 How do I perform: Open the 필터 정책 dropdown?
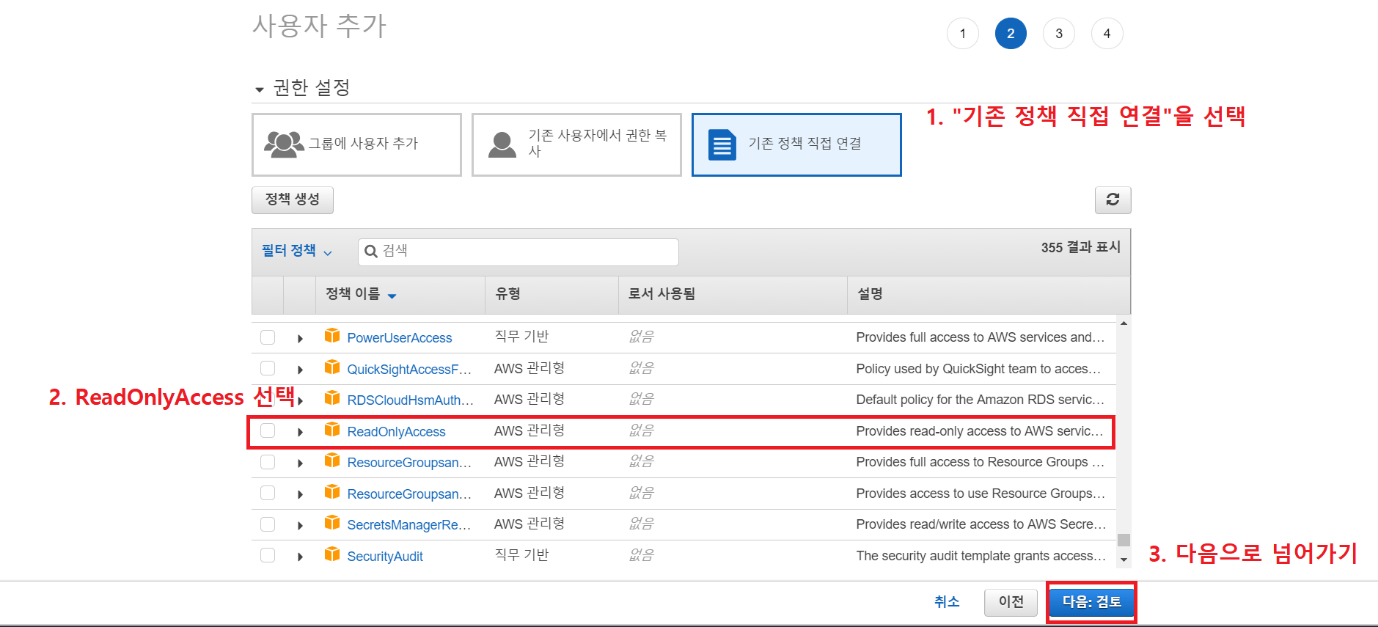(296, 251)
